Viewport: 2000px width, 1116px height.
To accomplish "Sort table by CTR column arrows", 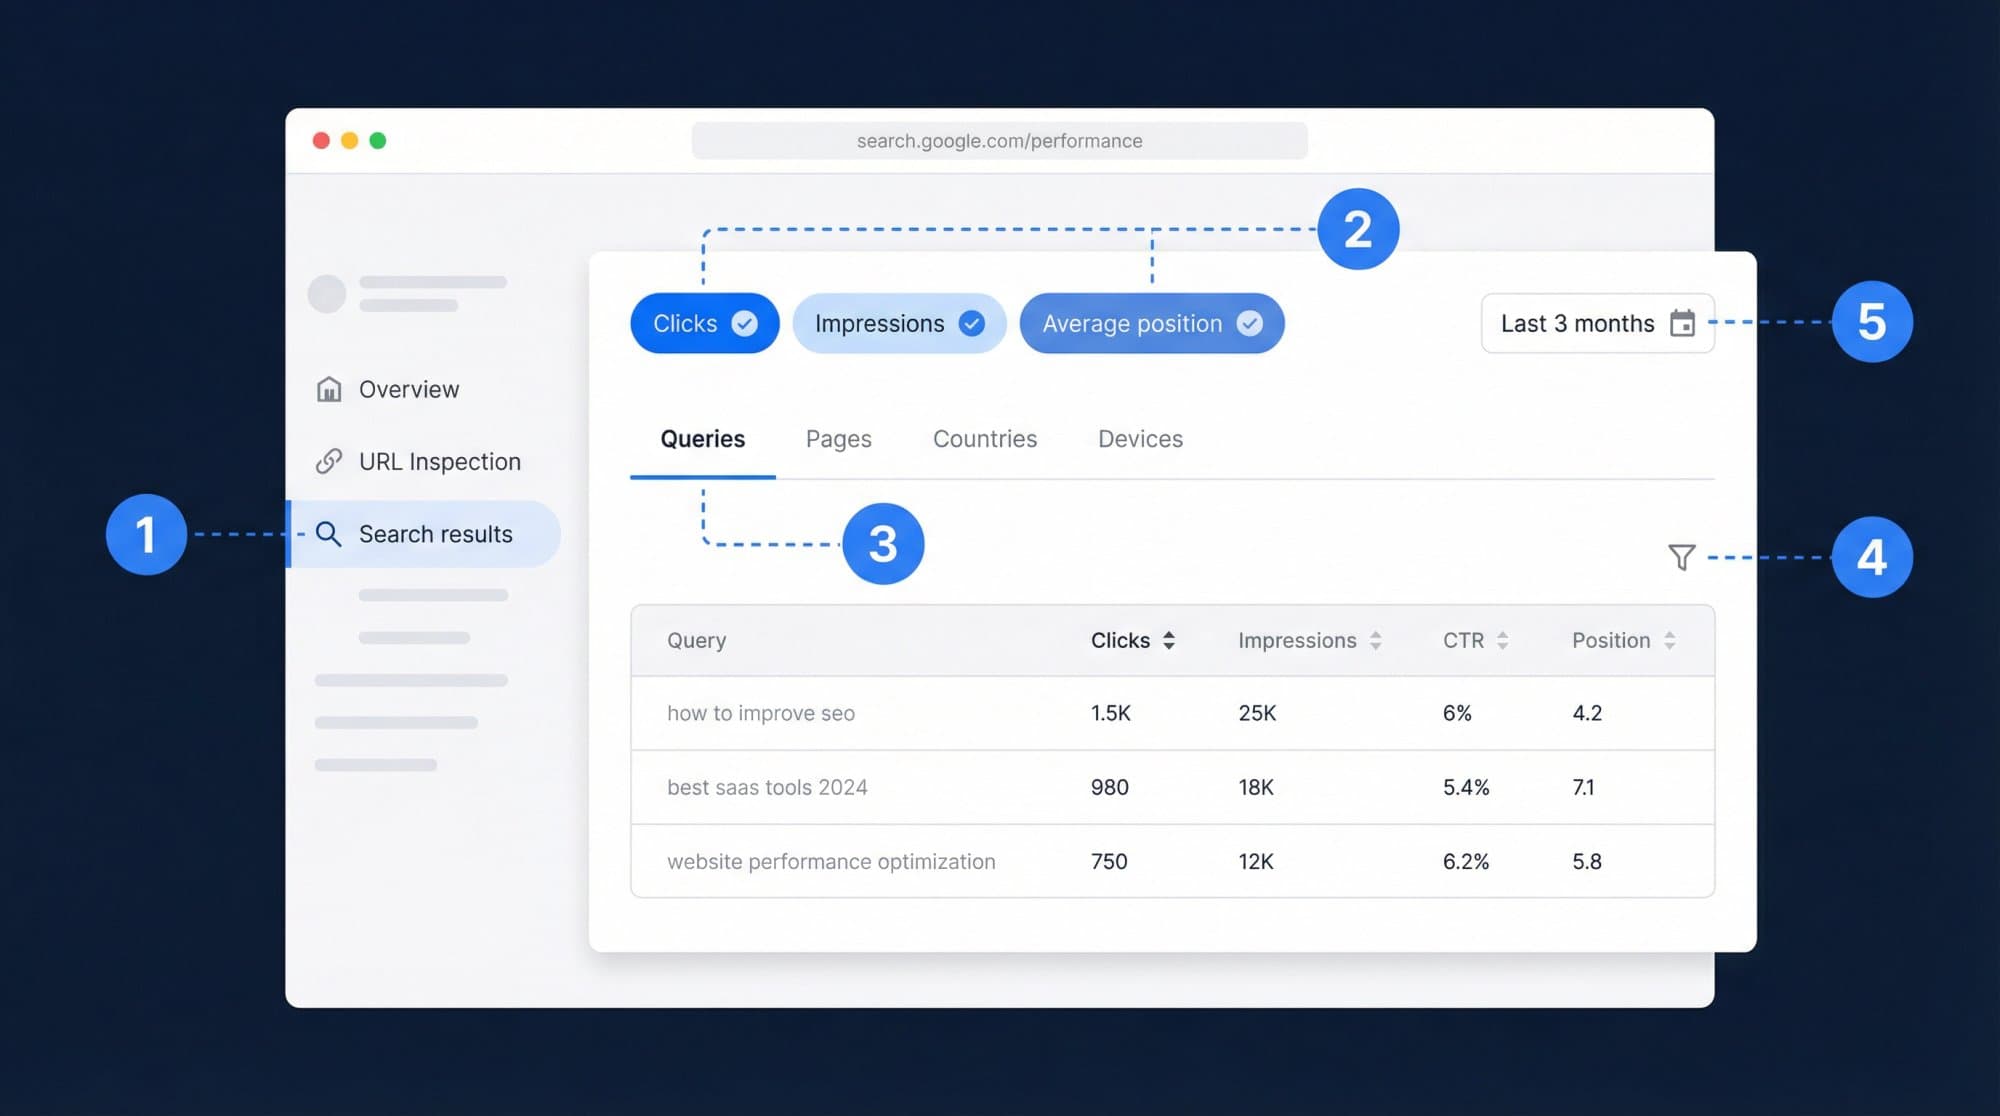I will click(1502, 641).
